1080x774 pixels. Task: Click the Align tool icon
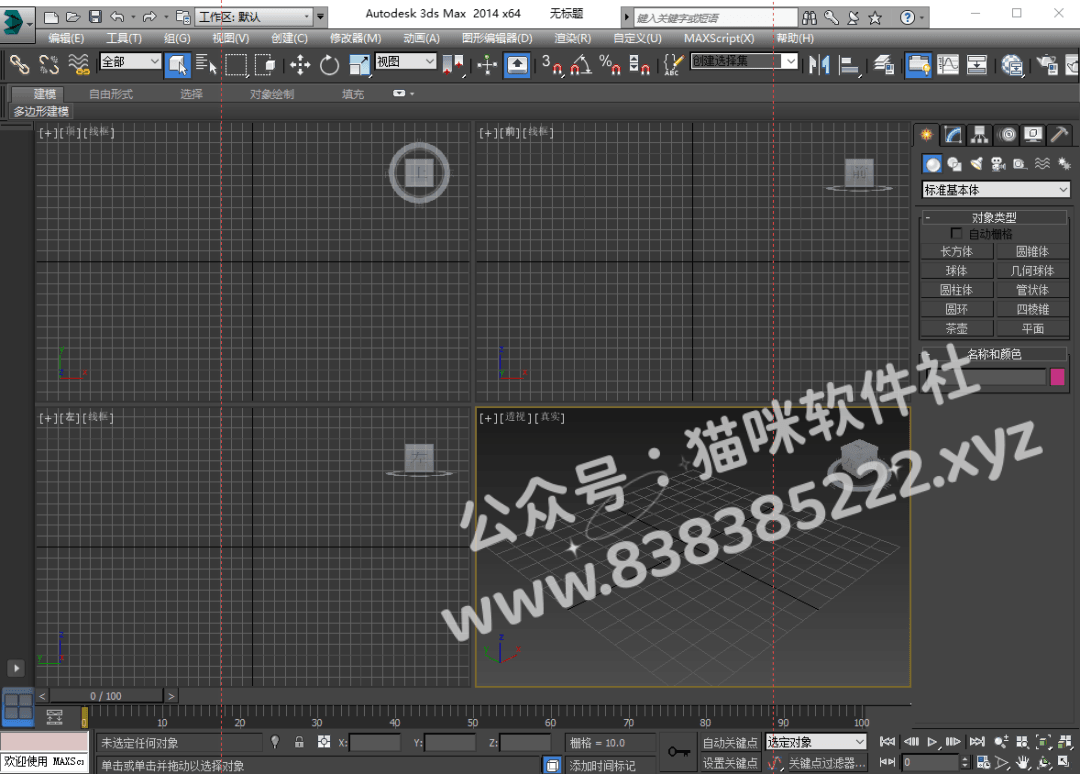click(849, 65)
